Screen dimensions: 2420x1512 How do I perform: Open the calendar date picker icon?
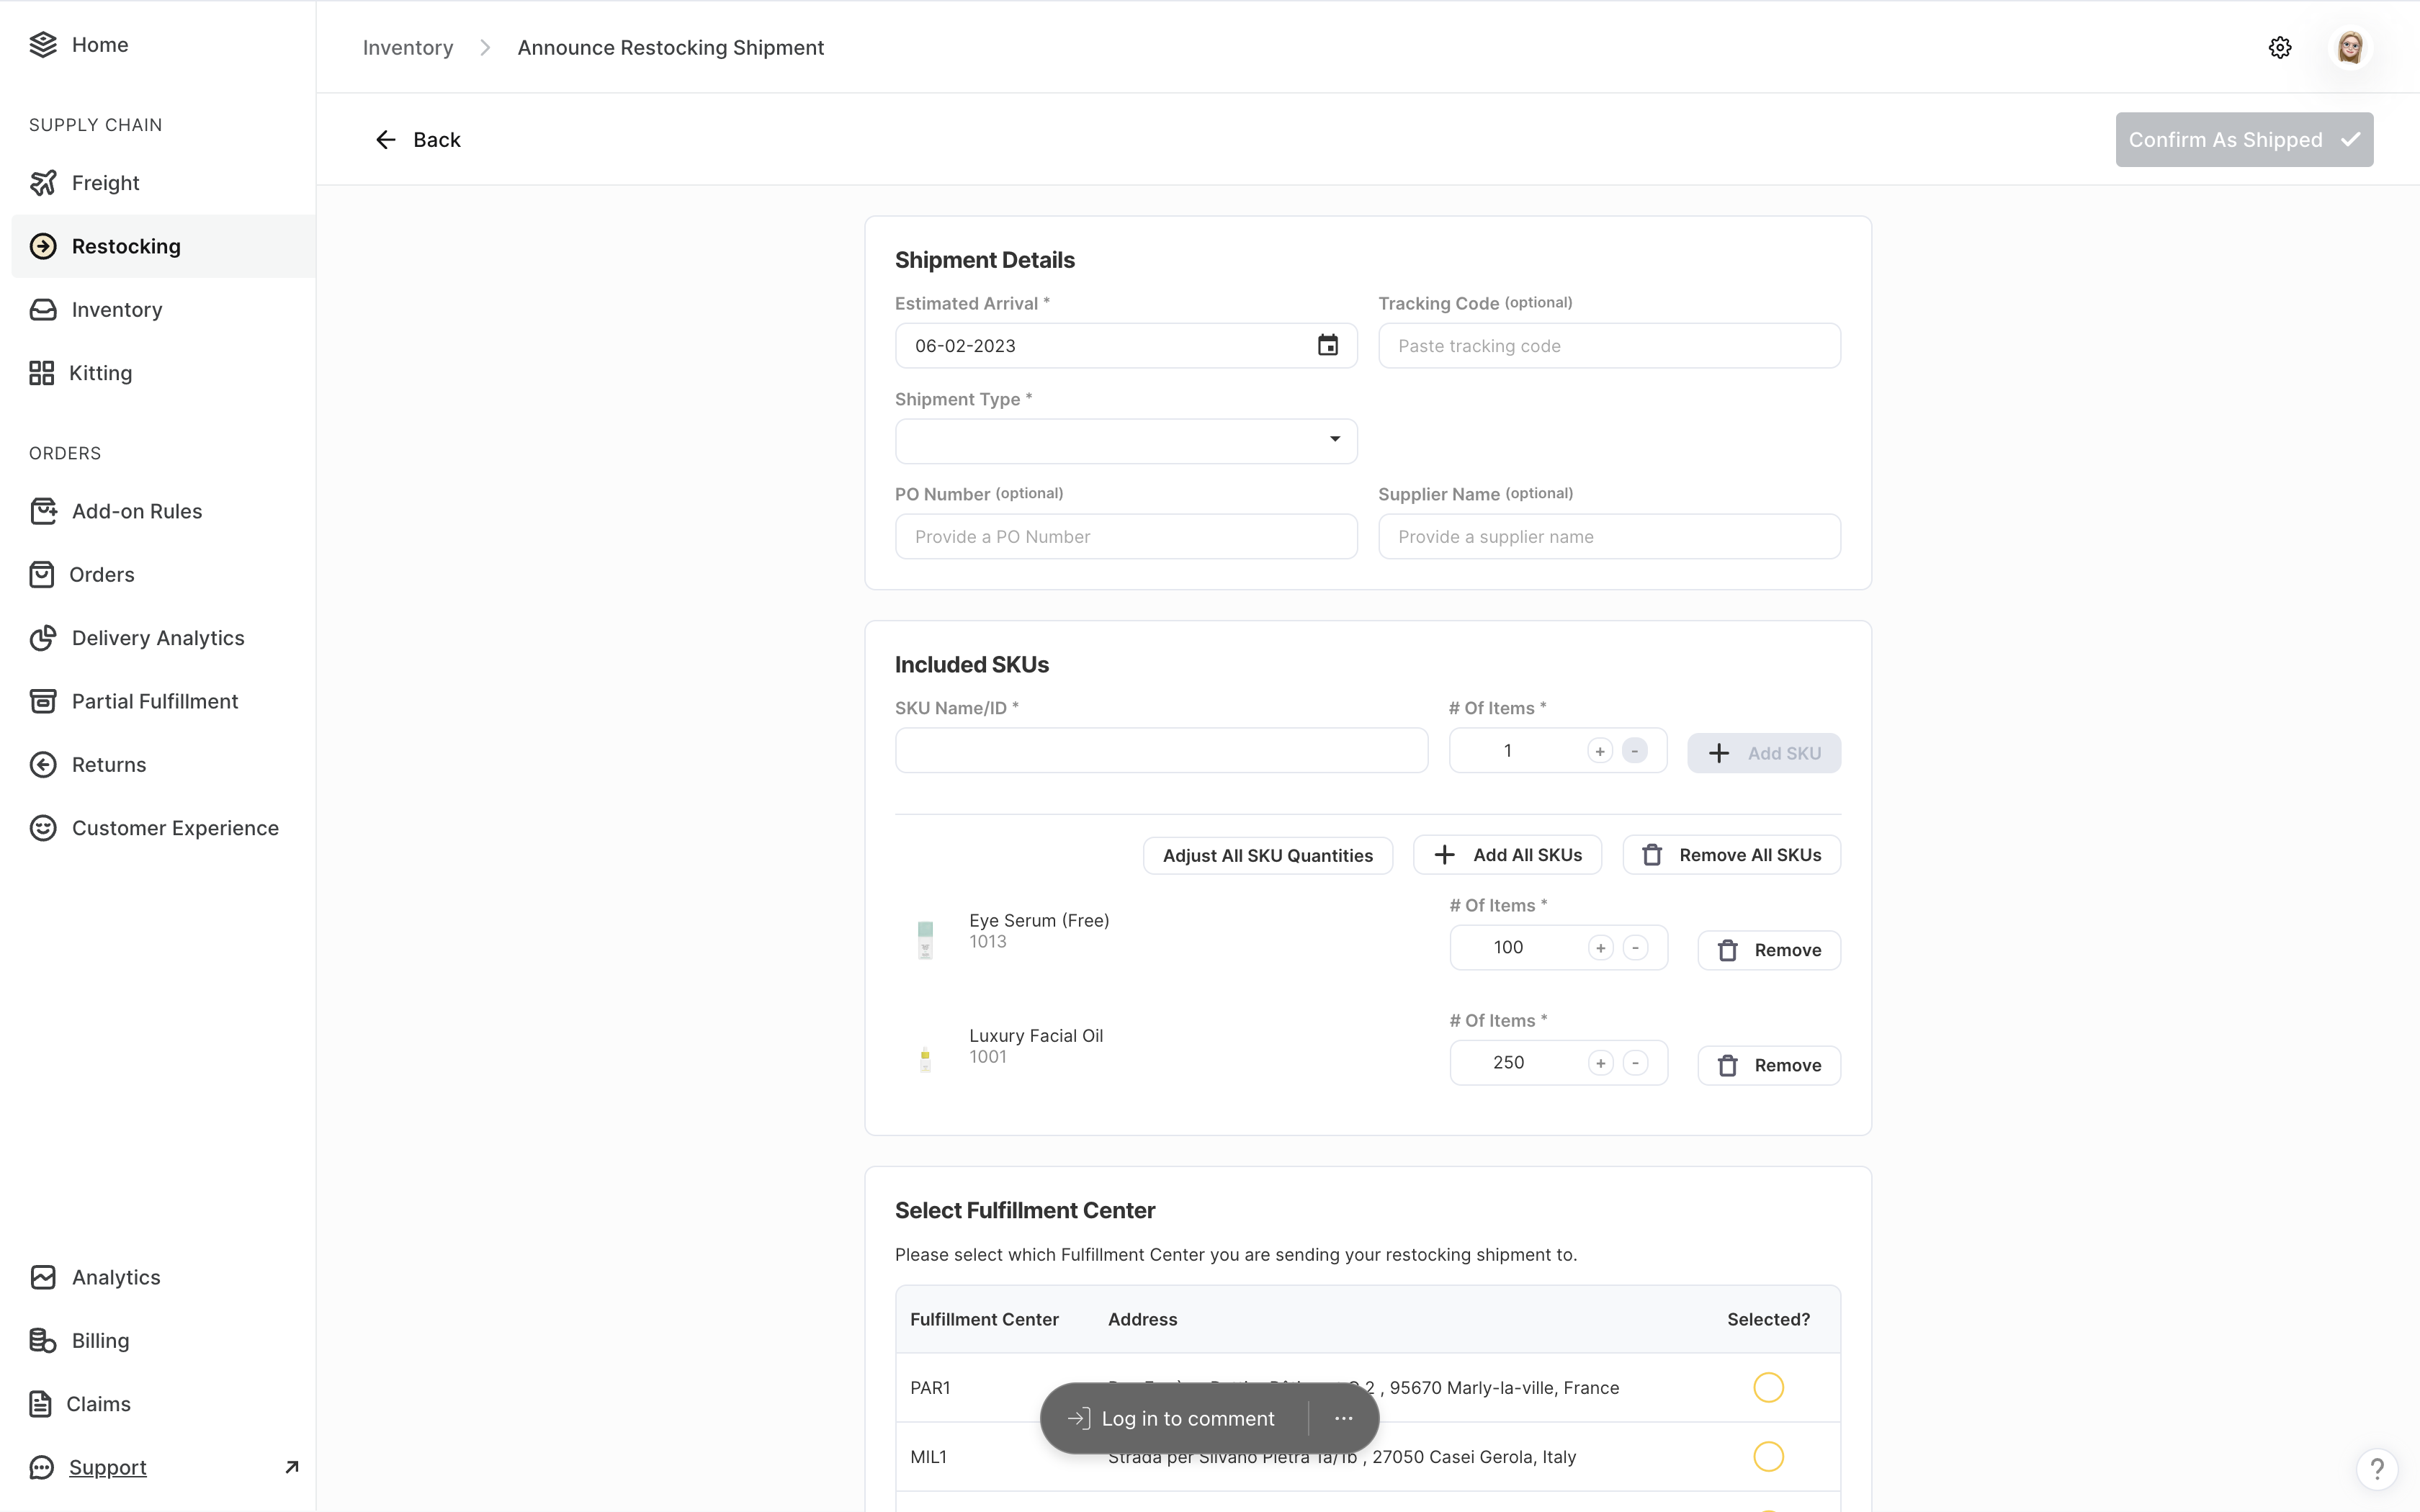tap(1327, 345)
